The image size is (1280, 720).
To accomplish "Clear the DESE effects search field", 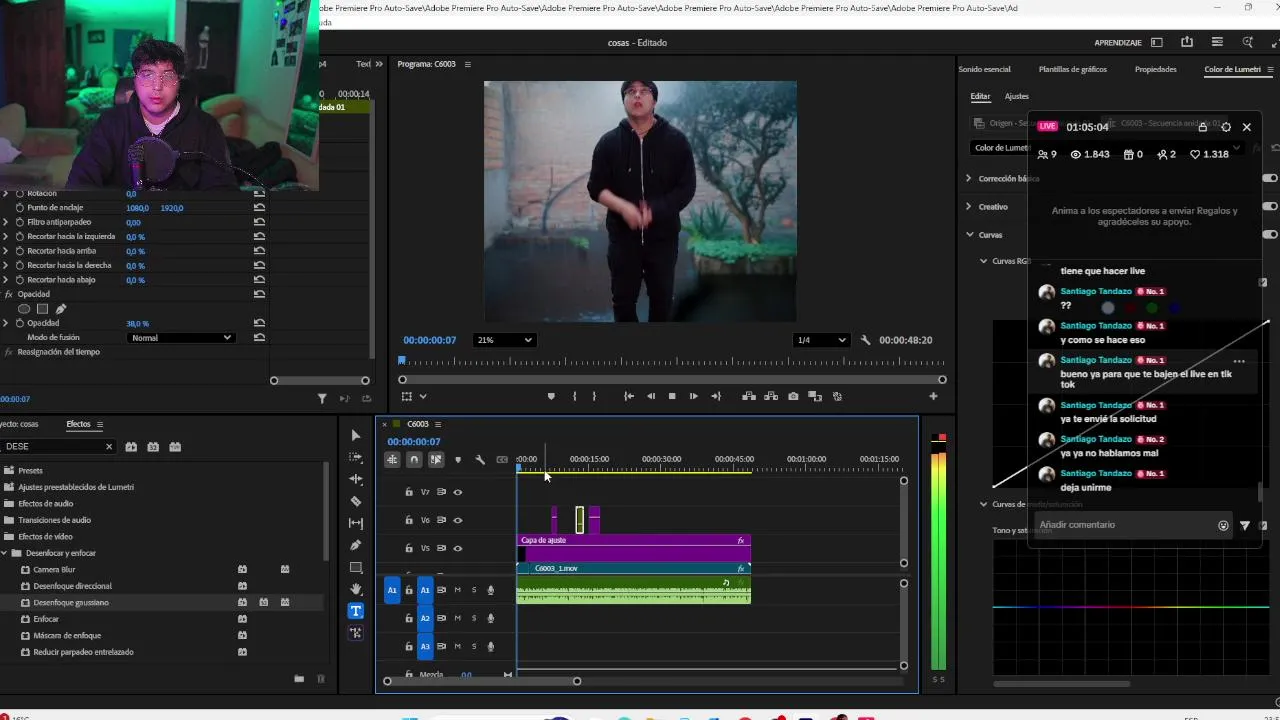I will (108, 446).
